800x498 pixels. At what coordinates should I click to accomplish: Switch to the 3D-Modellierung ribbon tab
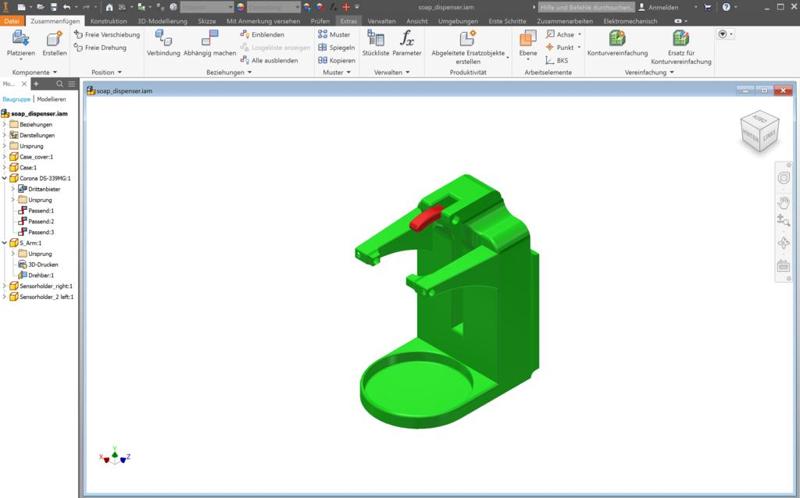click(163, 21)
